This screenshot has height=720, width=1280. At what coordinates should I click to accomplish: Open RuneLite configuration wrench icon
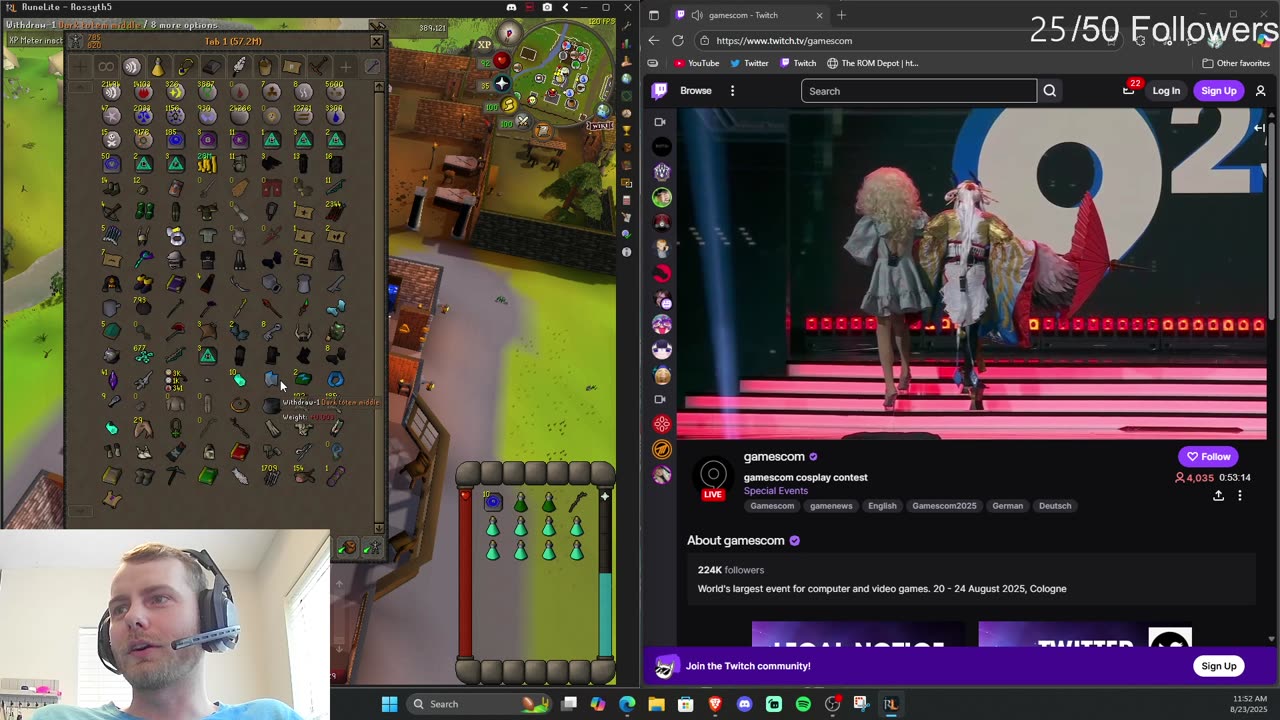[x=627, y=26]
